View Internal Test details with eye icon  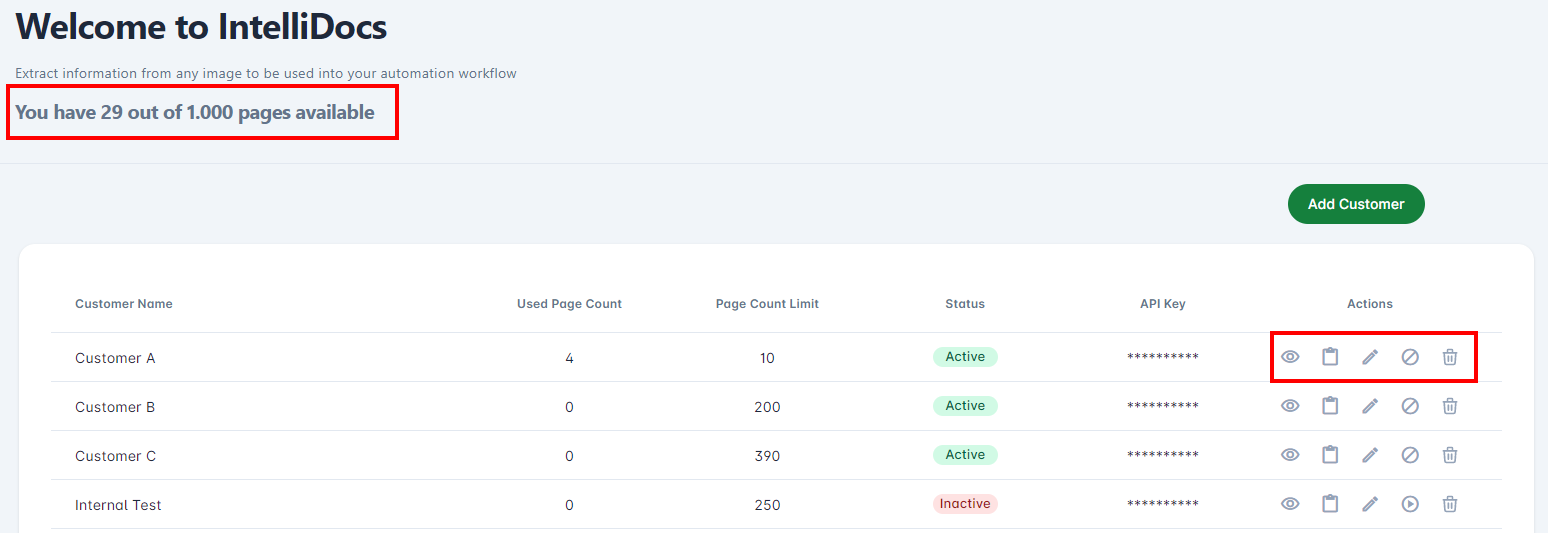(x=1290, y=504)
